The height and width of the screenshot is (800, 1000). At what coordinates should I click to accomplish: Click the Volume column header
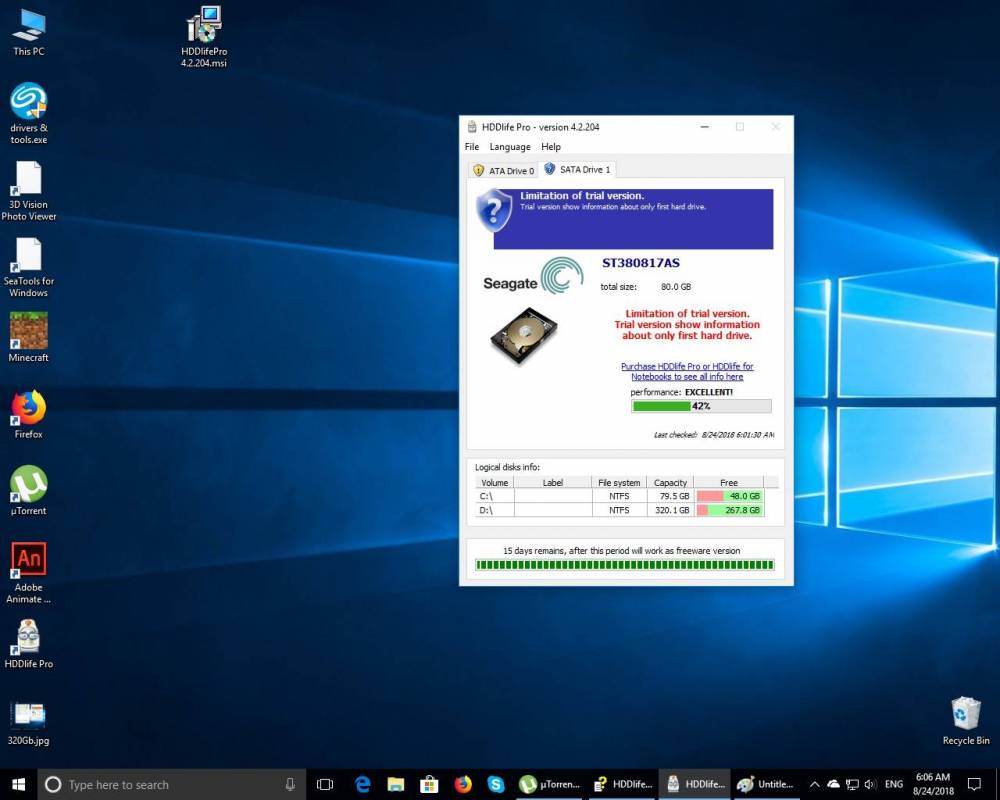pyautogui.click(x=494, y=482)
